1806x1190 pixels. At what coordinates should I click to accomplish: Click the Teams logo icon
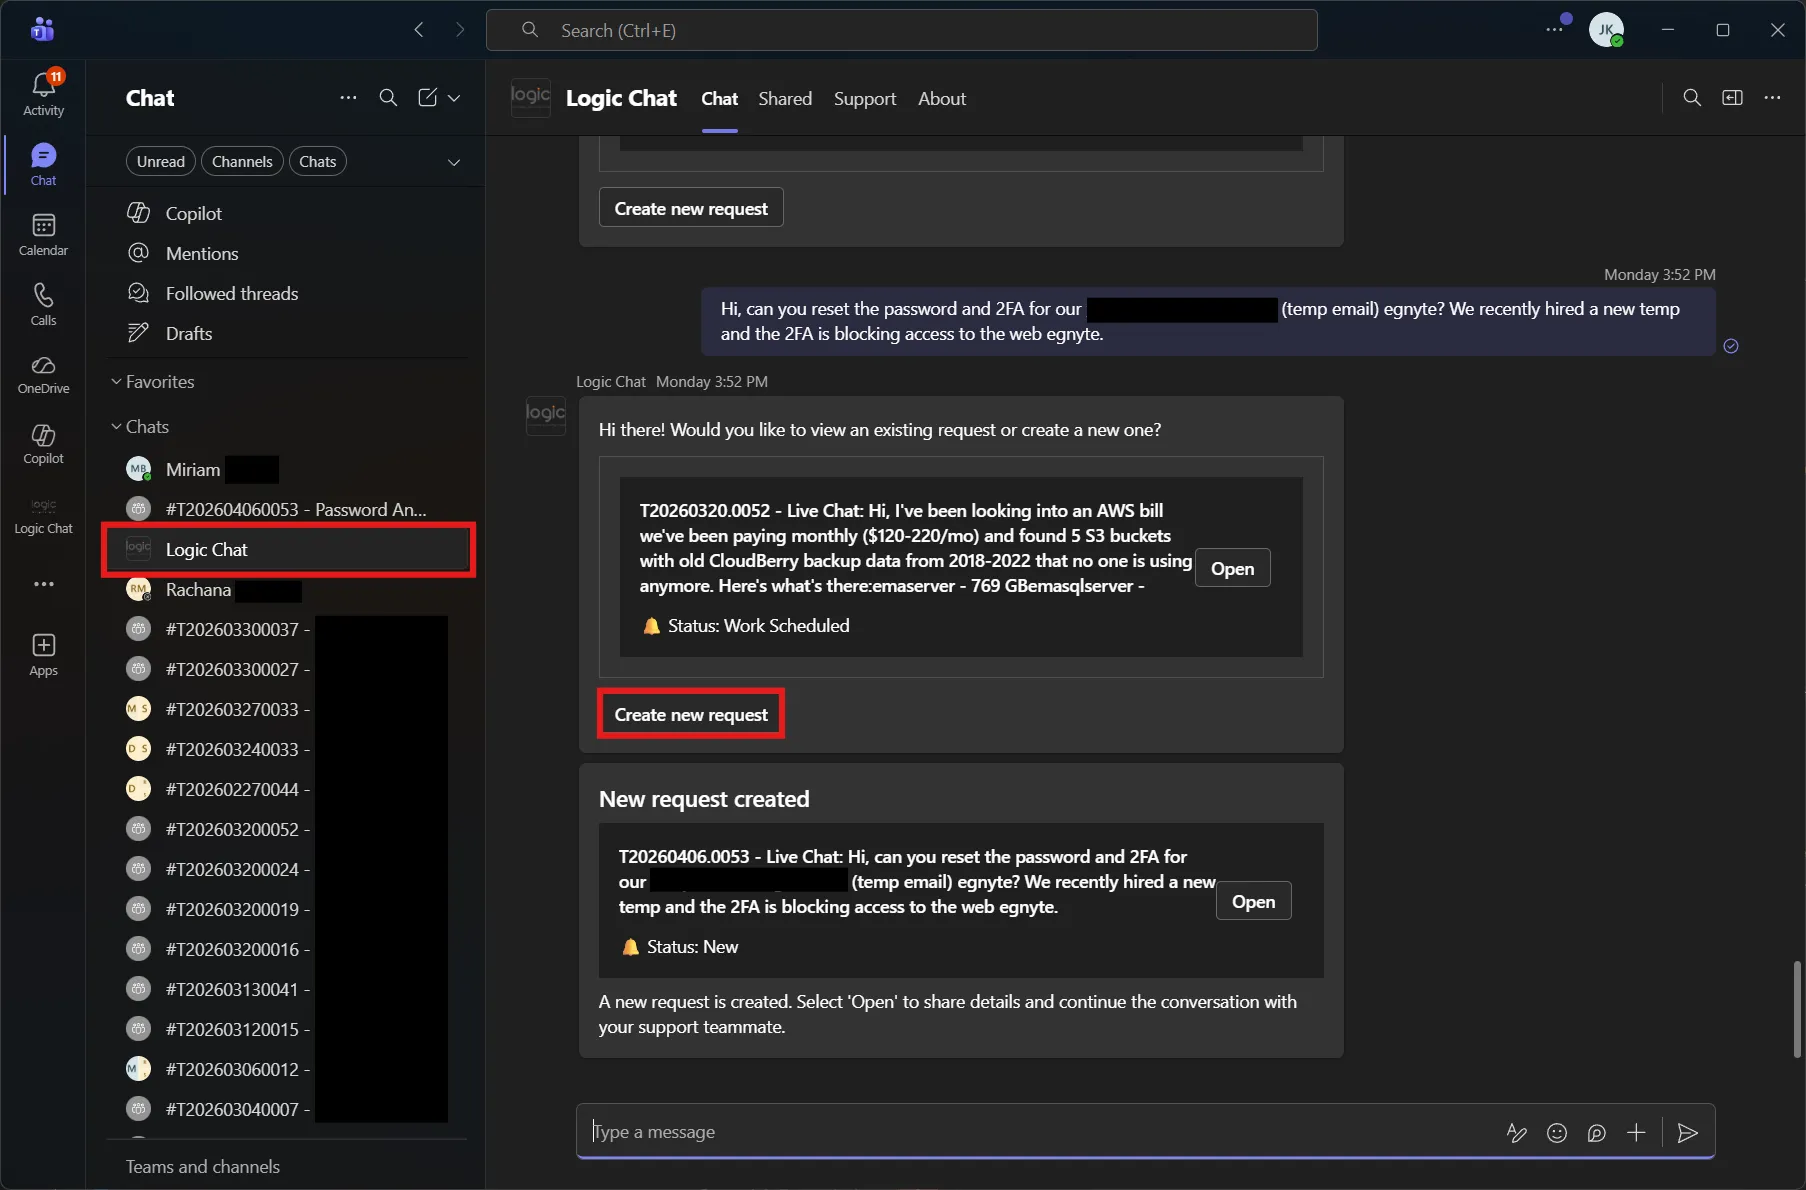(42, 30)
